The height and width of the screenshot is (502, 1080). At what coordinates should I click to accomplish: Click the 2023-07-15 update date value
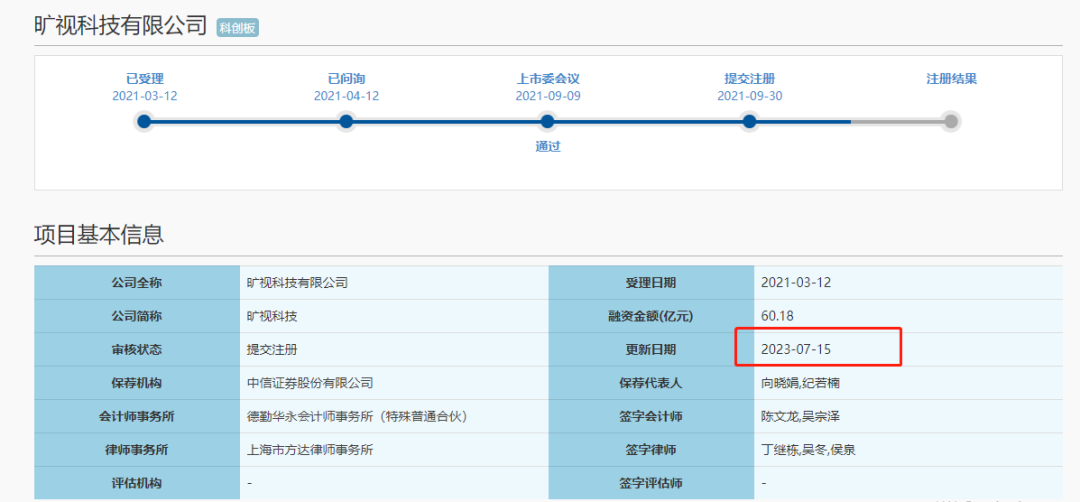click(x=796, y=350)
